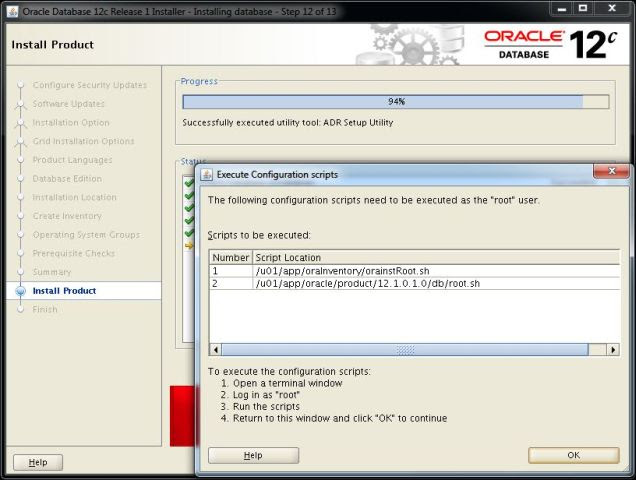Click the Script Location column header

pos(436,258)
